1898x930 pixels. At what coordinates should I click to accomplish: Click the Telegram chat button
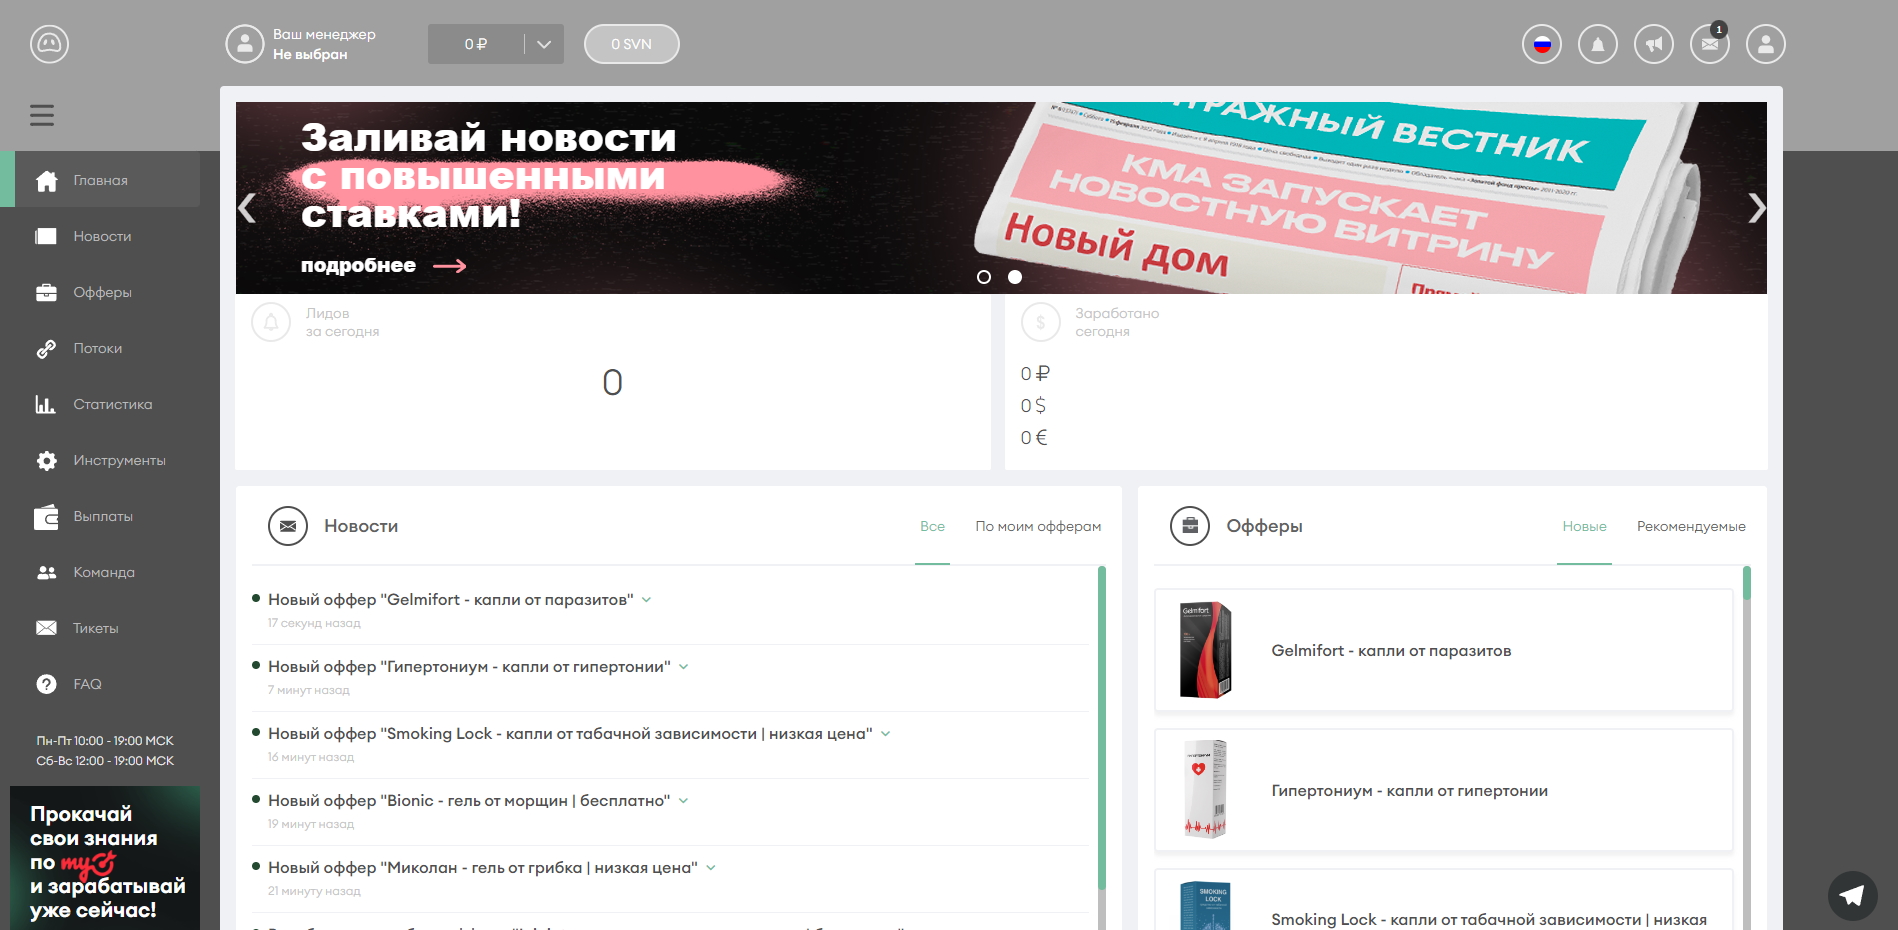[x=1853, y=895]
